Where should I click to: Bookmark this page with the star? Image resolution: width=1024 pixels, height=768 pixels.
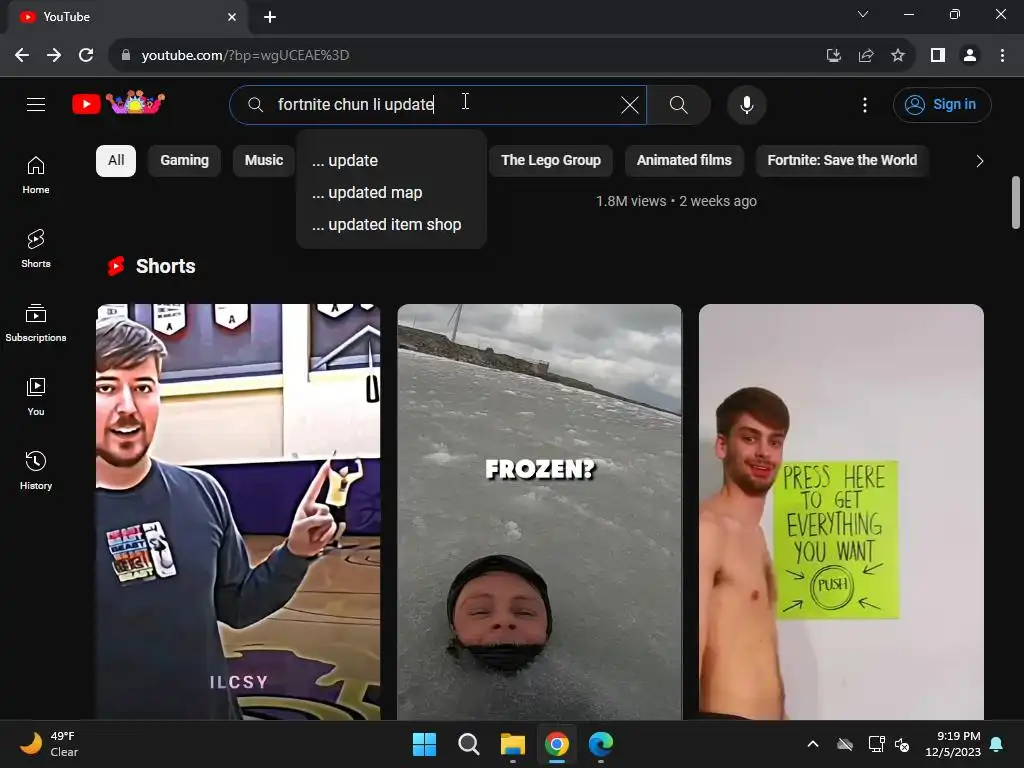(898, 56)
